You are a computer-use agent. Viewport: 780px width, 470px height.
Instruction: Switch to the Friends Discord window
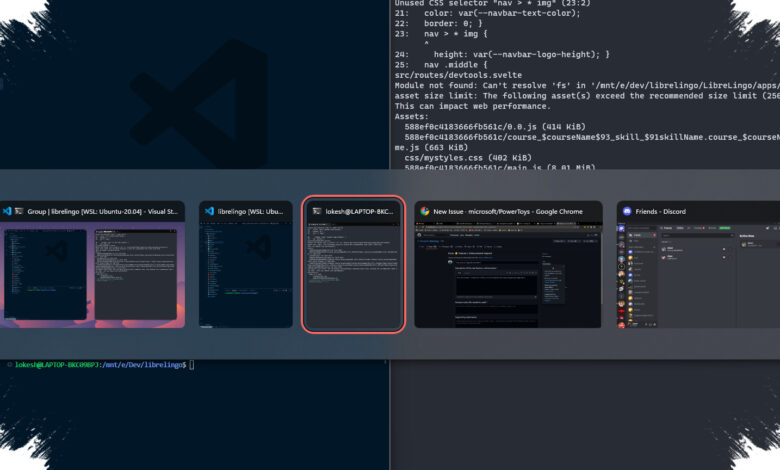tap(698, 264)
